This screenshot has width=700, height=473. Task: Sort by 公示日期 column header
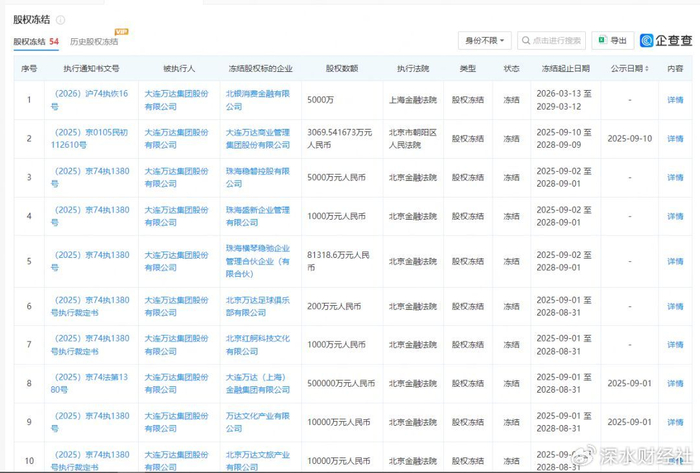coord(629,68)
